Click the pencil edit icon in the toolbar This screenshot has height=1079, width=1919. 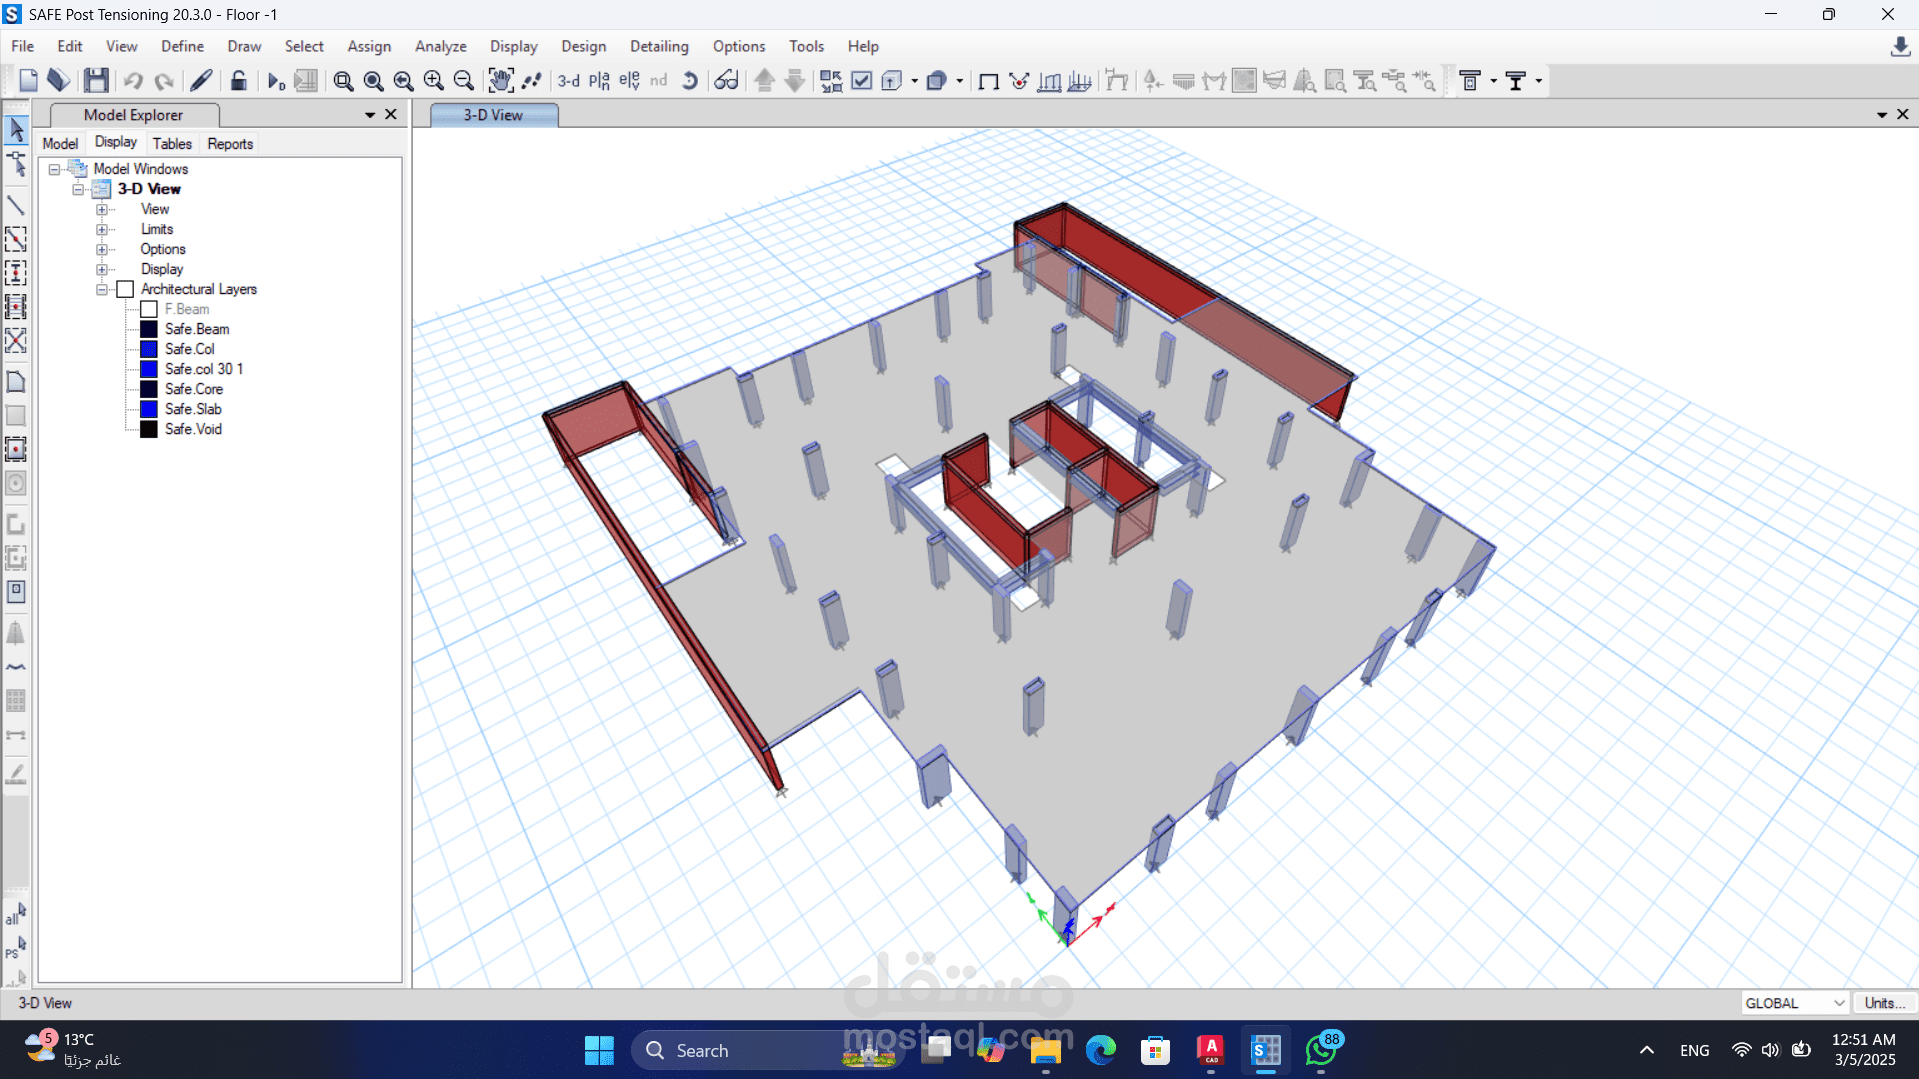pyautogui.click(x=201, y=81)
